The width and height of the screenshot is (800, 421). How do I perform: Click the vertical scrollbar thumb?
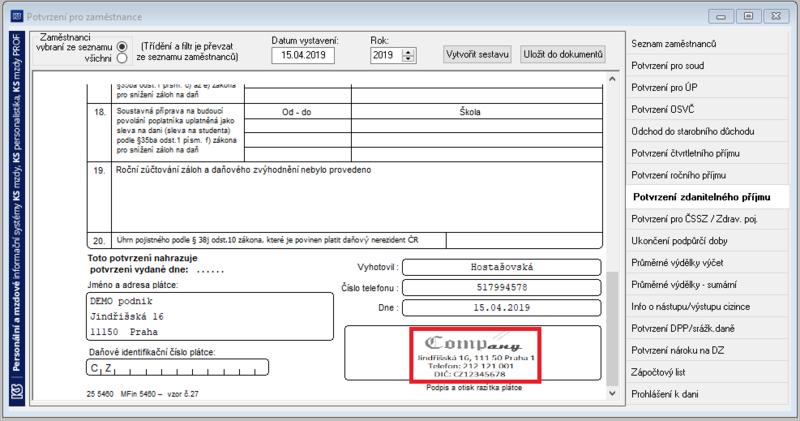tap(612, 329)
